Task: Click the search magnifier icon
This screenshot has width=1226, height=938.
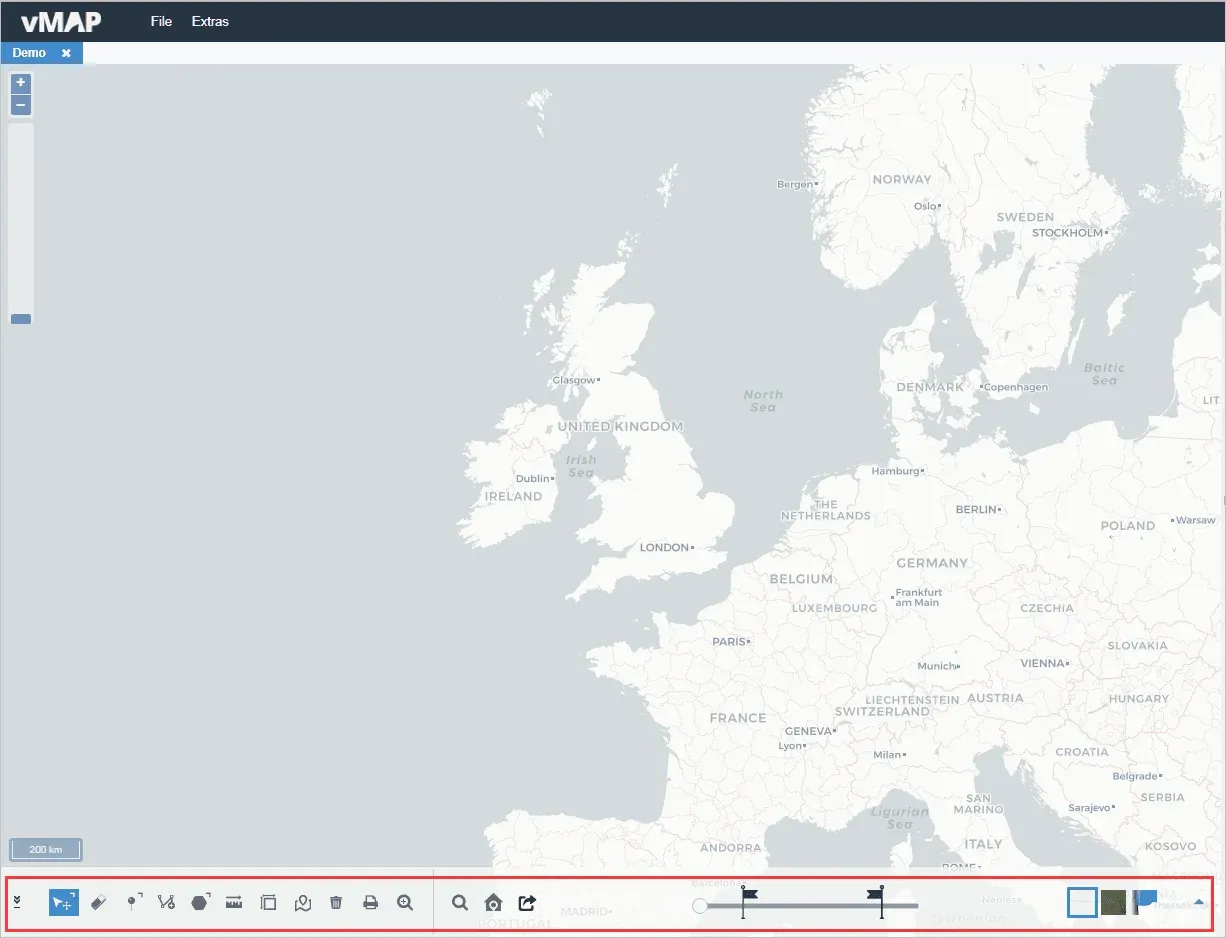Action: point(460,902)
